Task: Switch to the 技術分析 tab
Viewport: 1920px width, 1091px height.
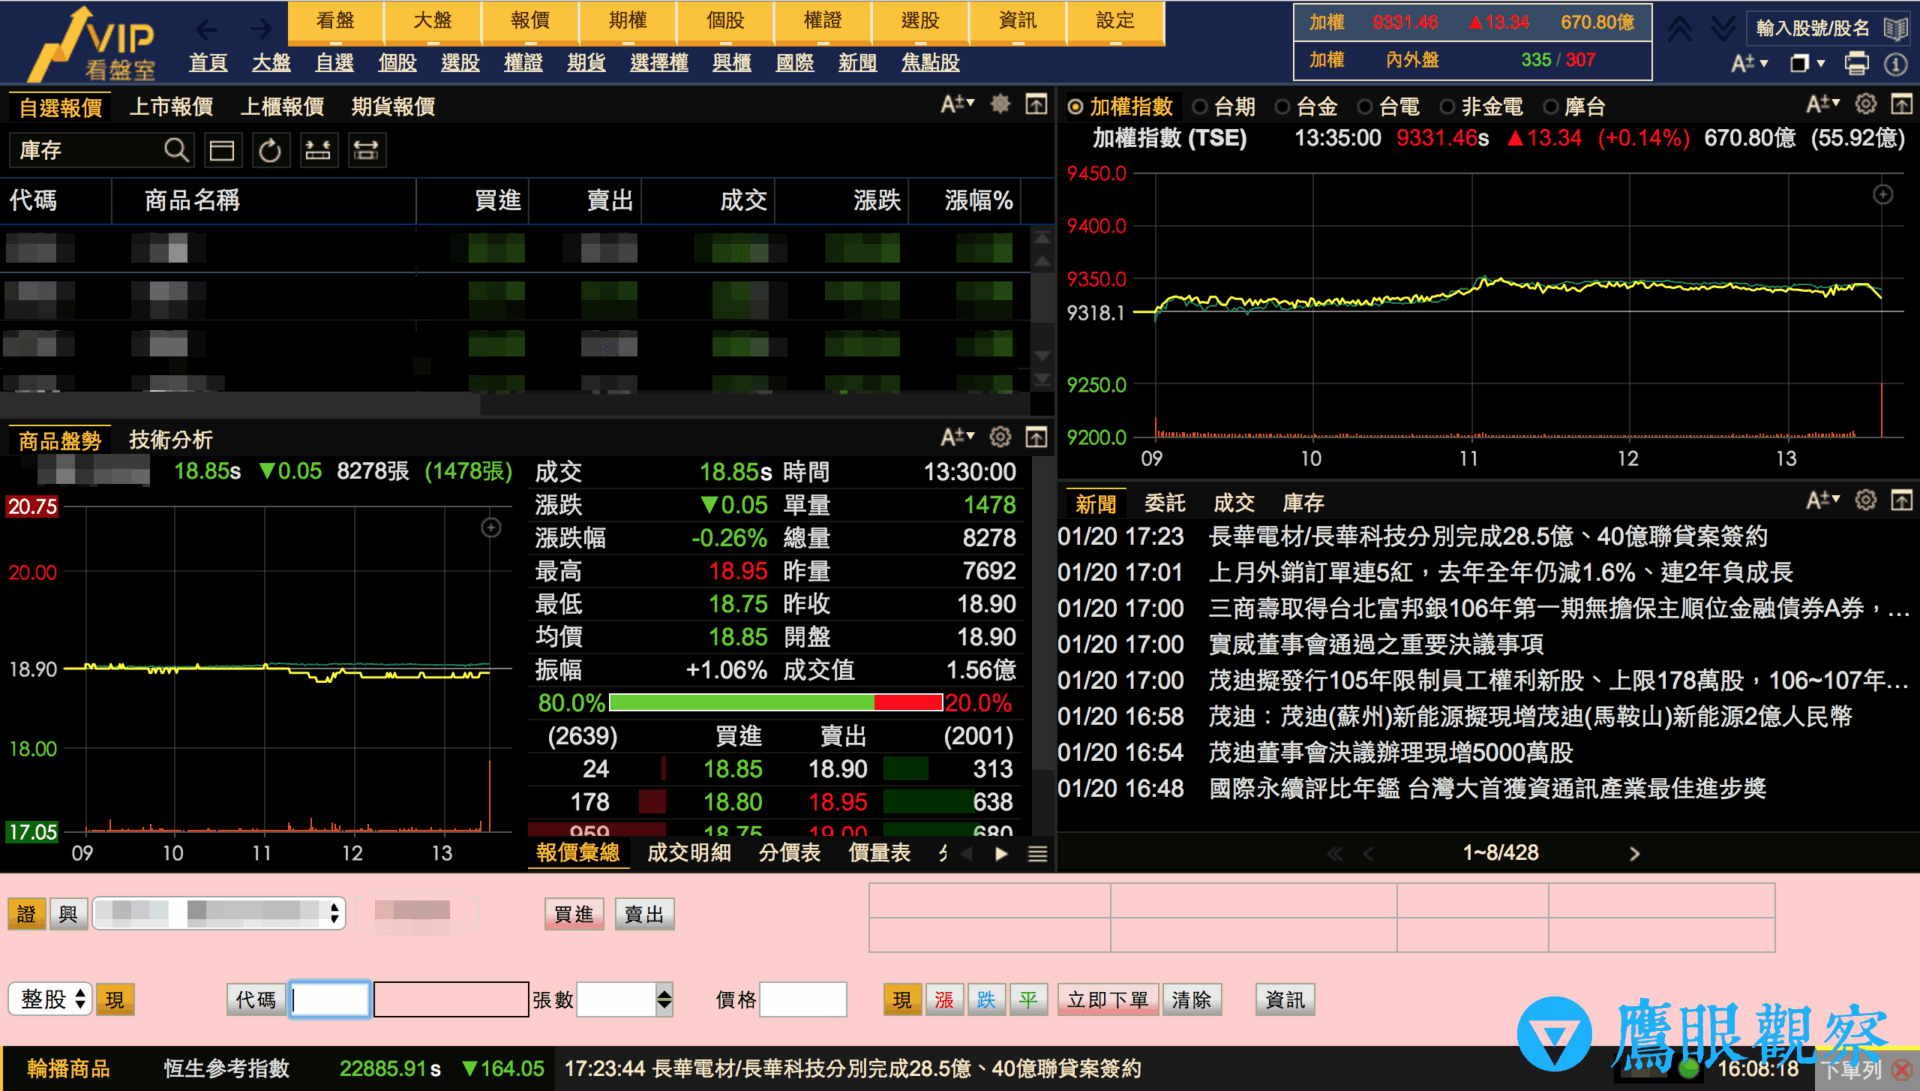Action: click(171, 440)
